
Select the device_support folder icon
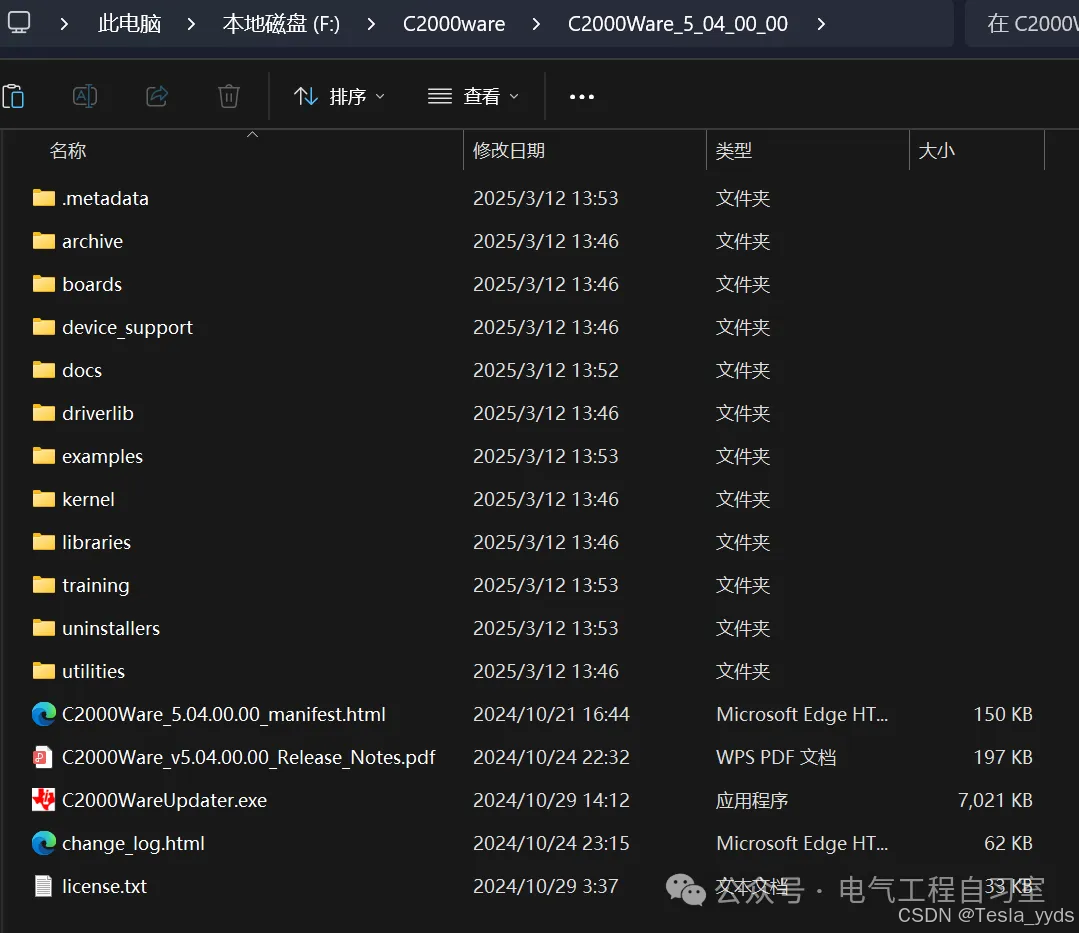coord(44,327)
